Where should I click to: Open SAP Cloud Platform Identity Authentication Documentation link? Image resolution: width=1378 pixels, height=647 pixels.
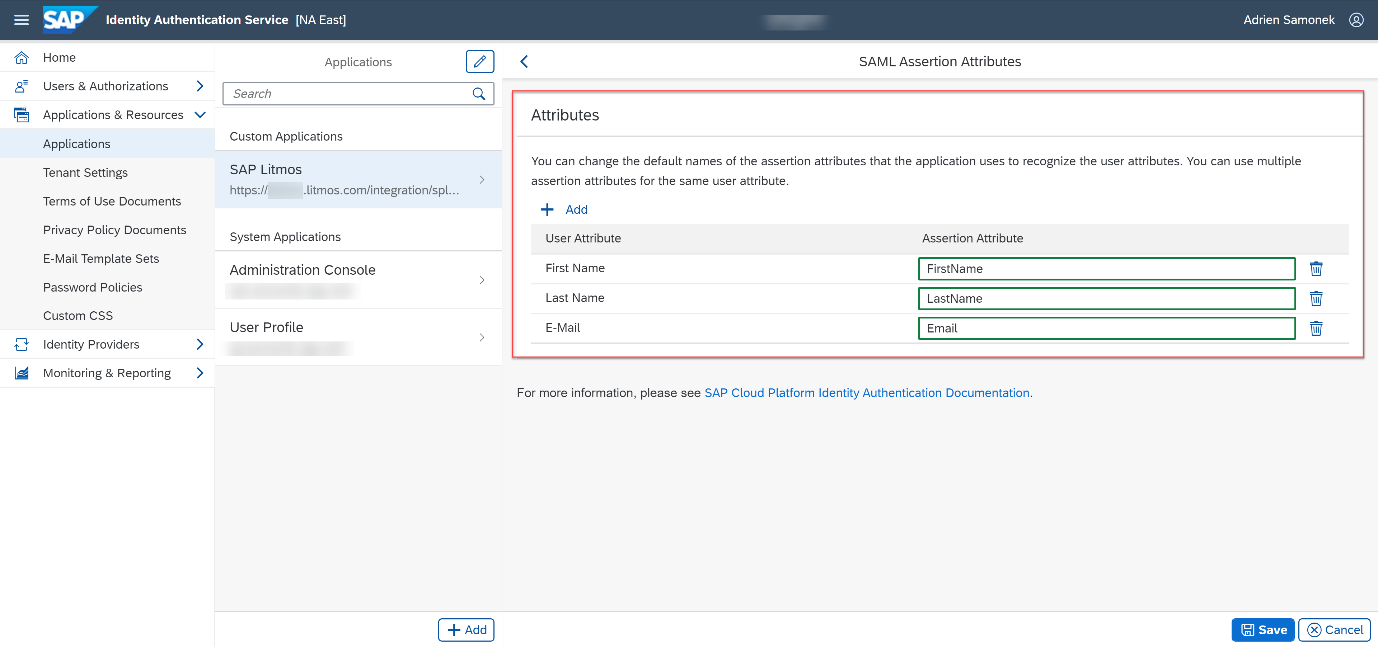click(x=868, y=393)
